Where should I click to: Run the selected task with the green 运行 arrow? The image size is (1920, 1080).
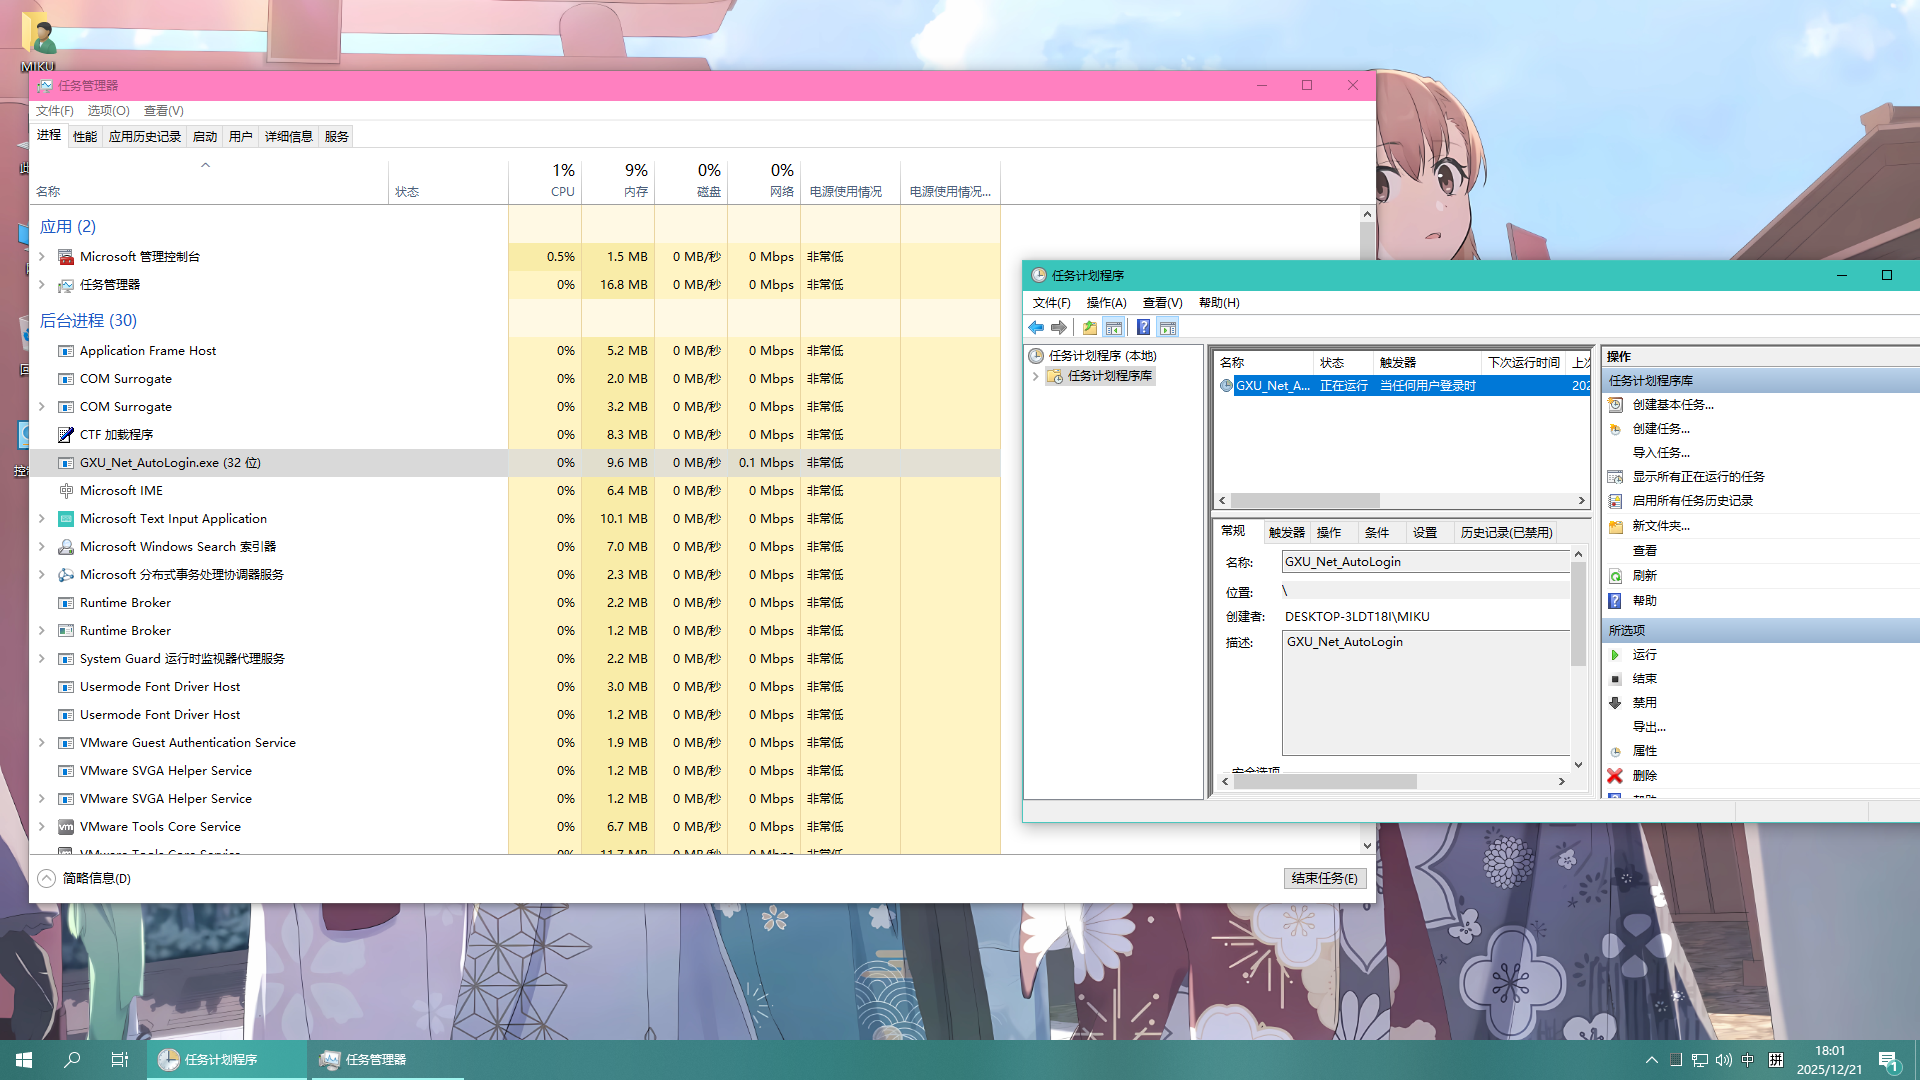point(1616,654)
